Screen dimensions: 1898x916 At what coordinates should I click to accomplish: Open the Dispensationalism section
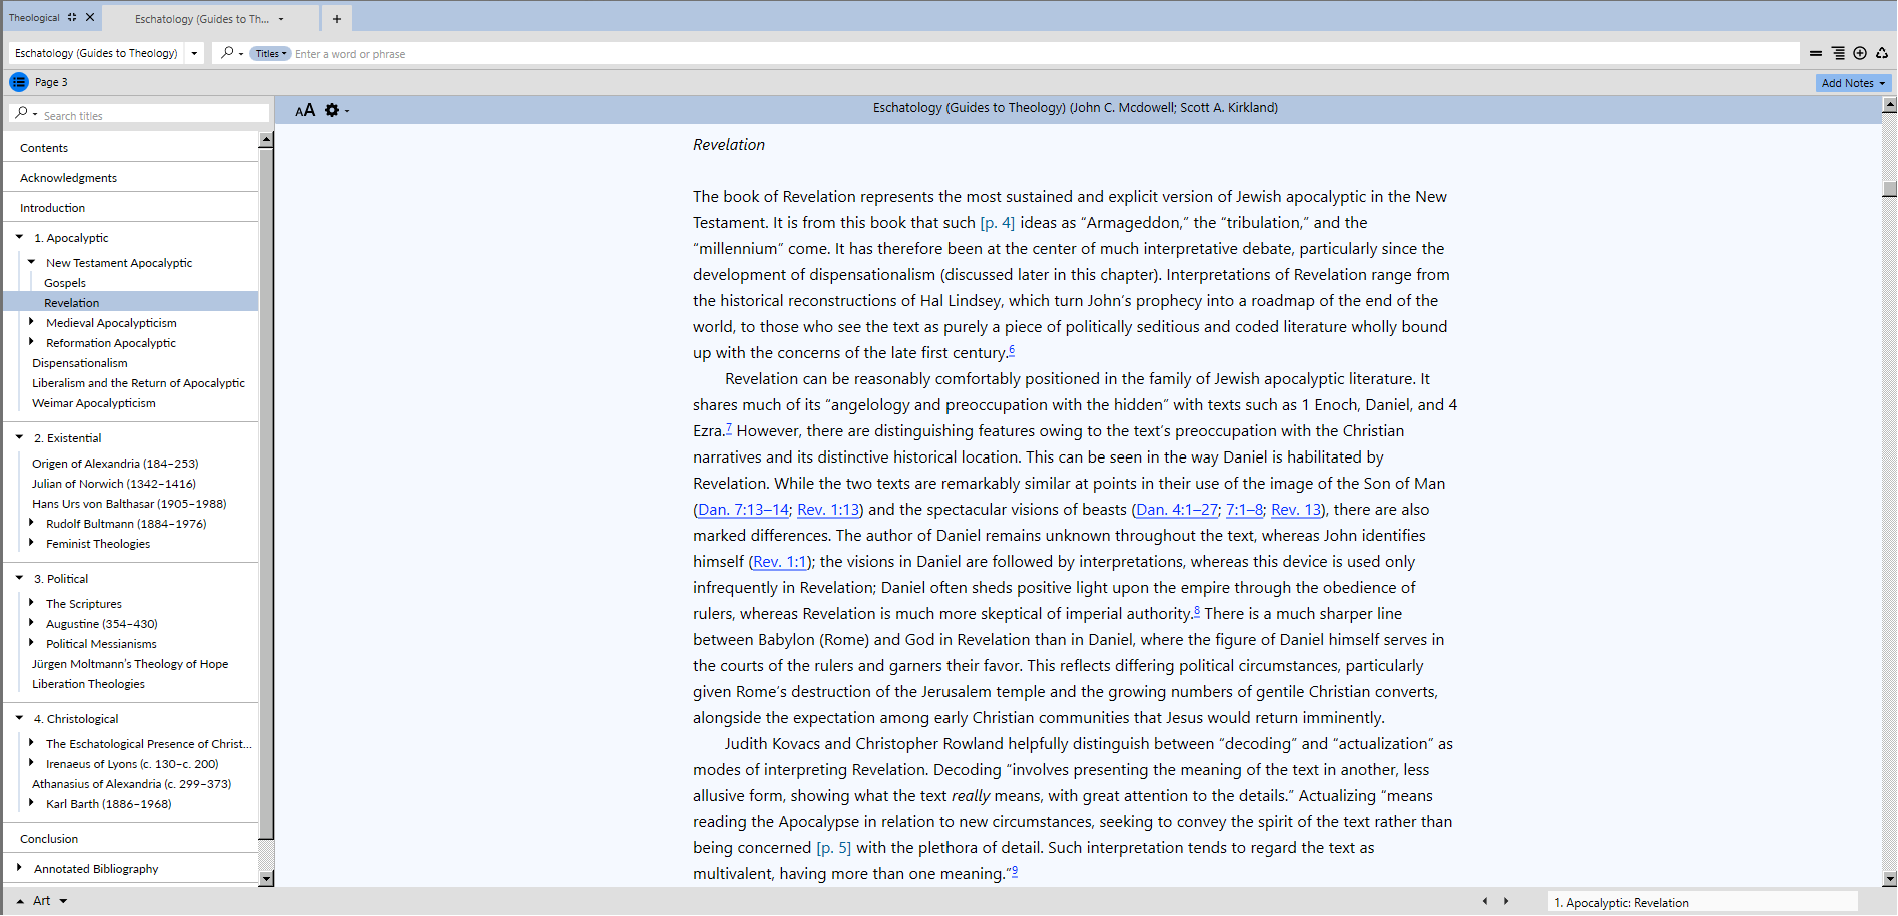pos(80,363)
